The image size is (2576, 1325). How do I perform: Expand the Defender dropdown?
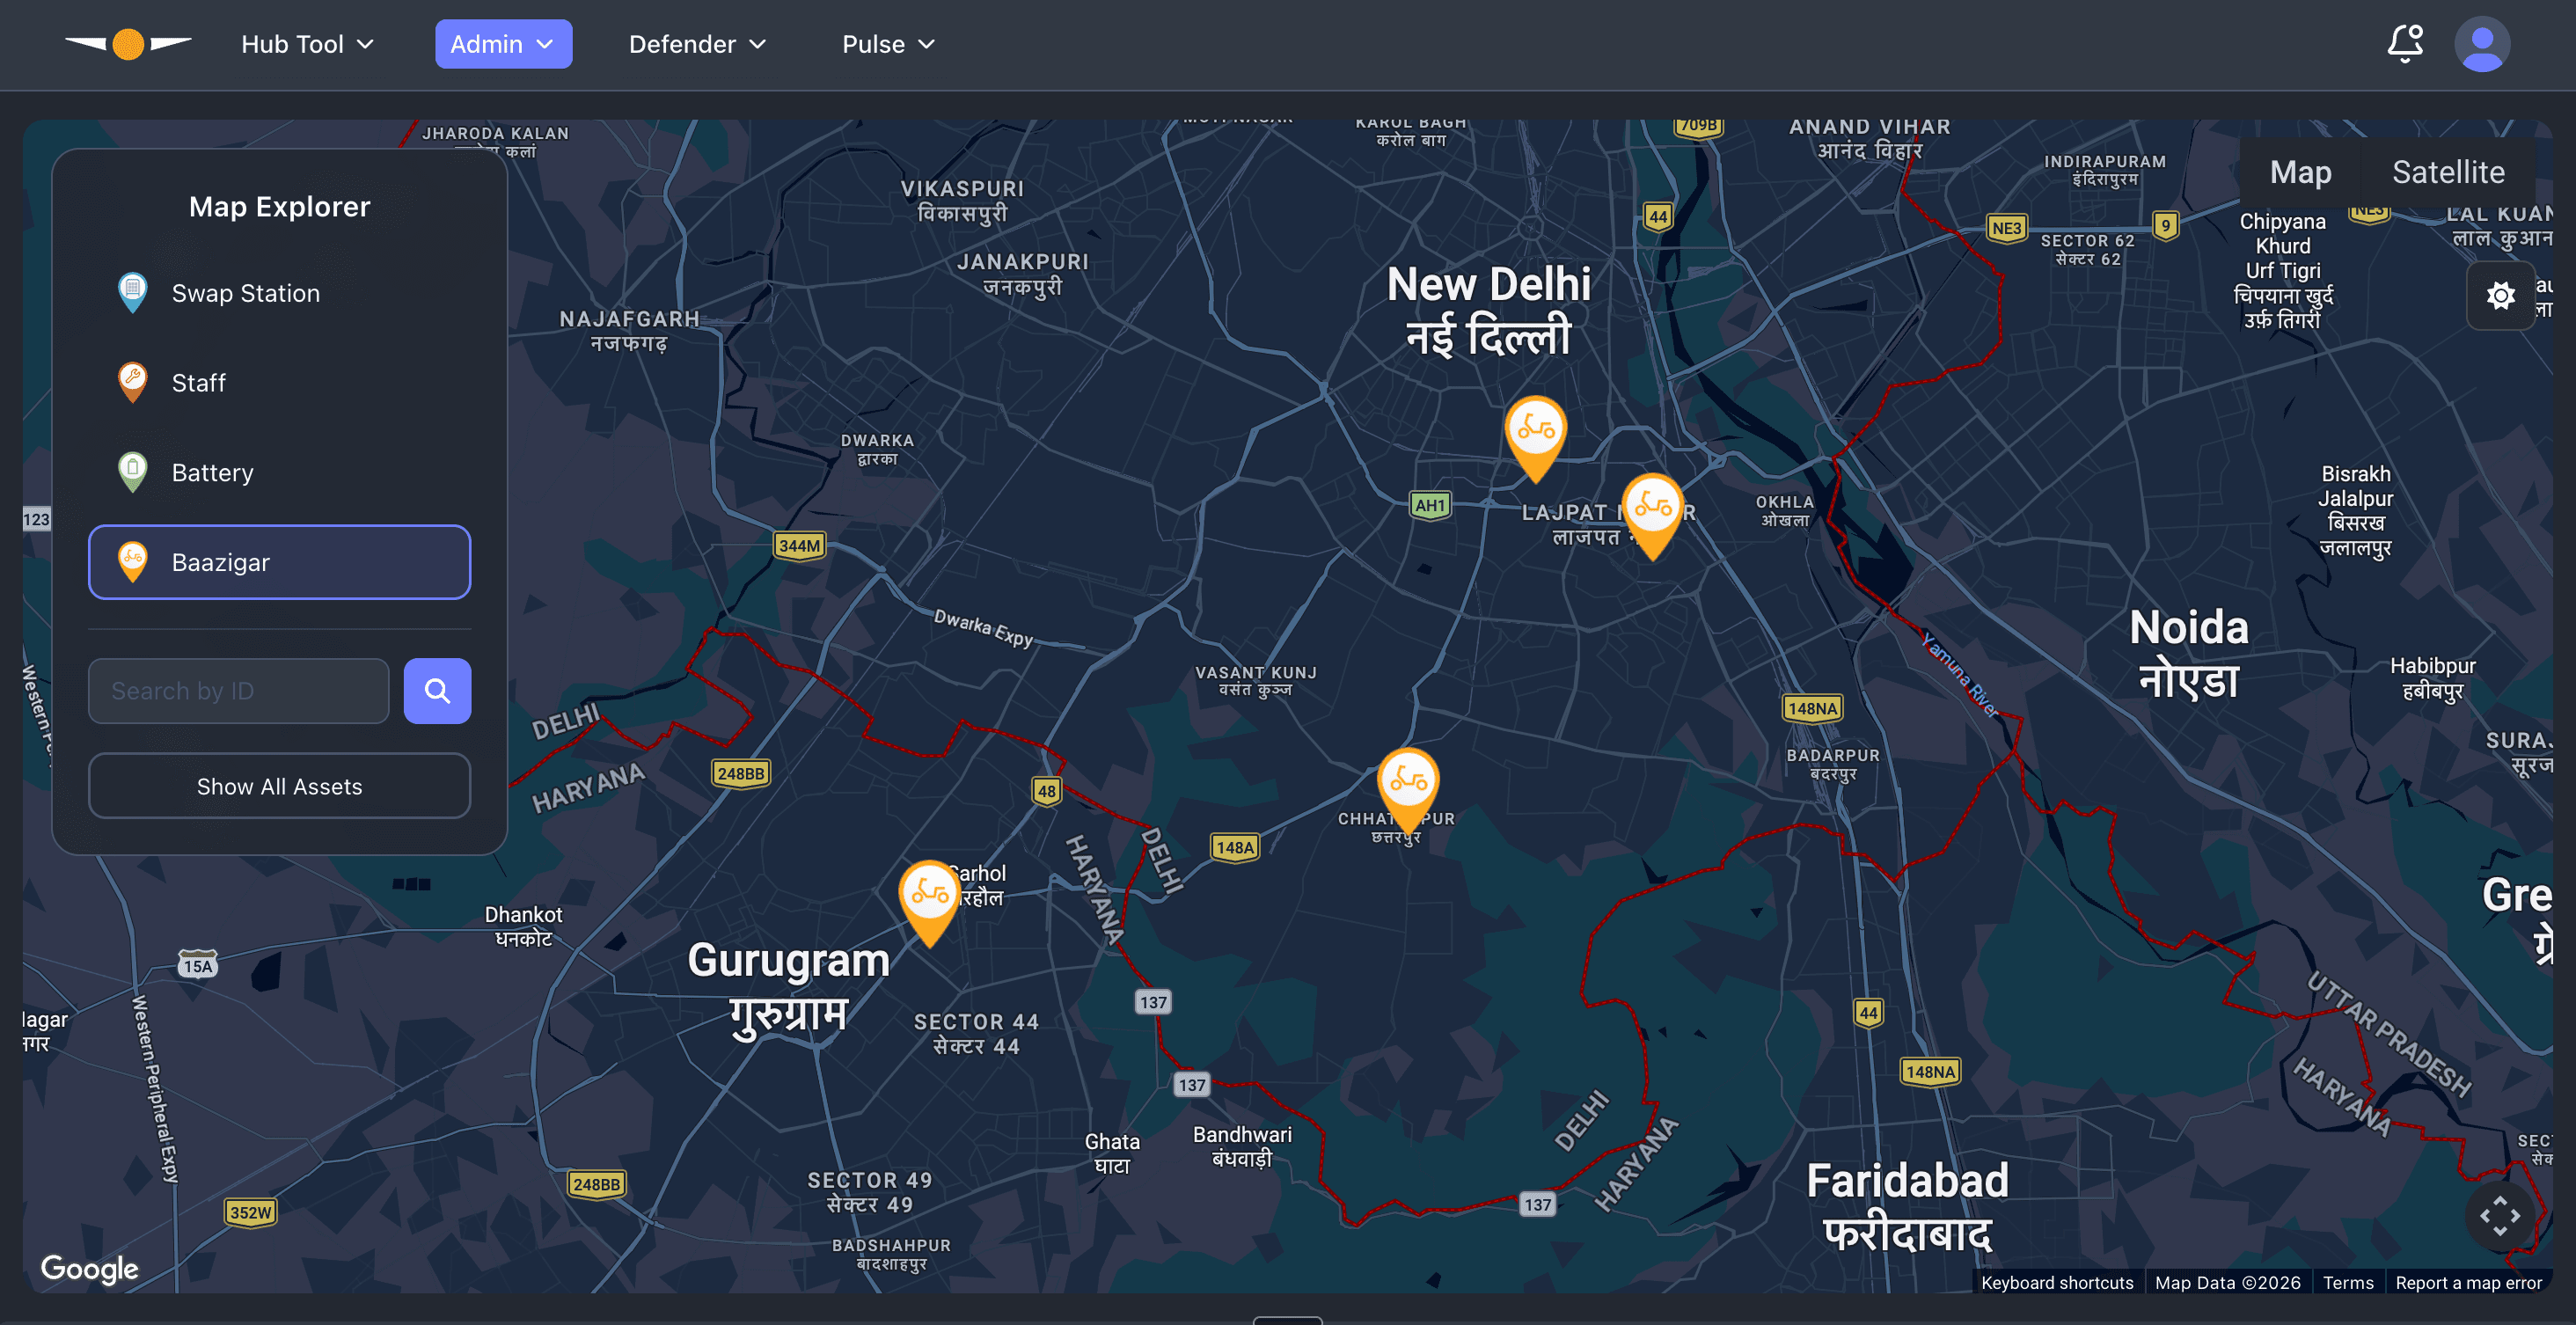(x=697, y=44)
